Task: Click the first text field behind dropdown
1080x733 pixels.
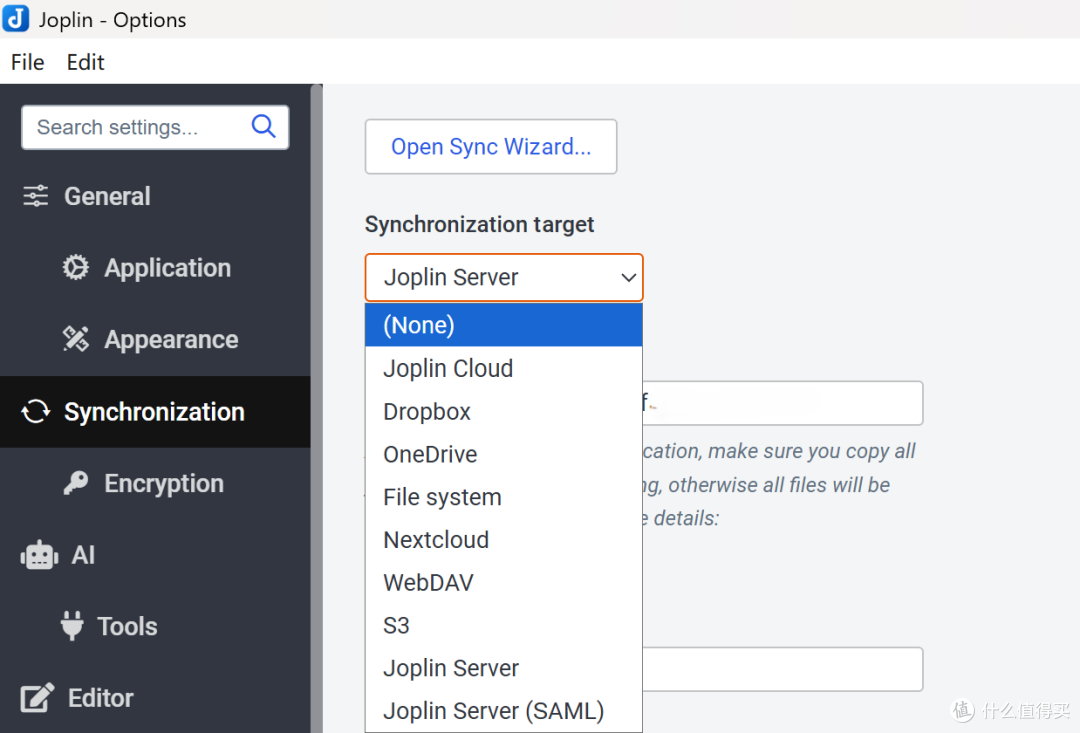Action: point(782,403)
